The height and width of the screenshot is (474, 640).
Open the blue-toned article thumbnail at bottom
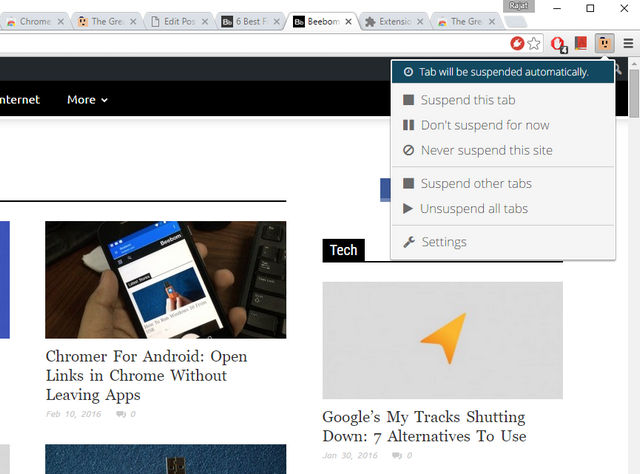[166, 459]
